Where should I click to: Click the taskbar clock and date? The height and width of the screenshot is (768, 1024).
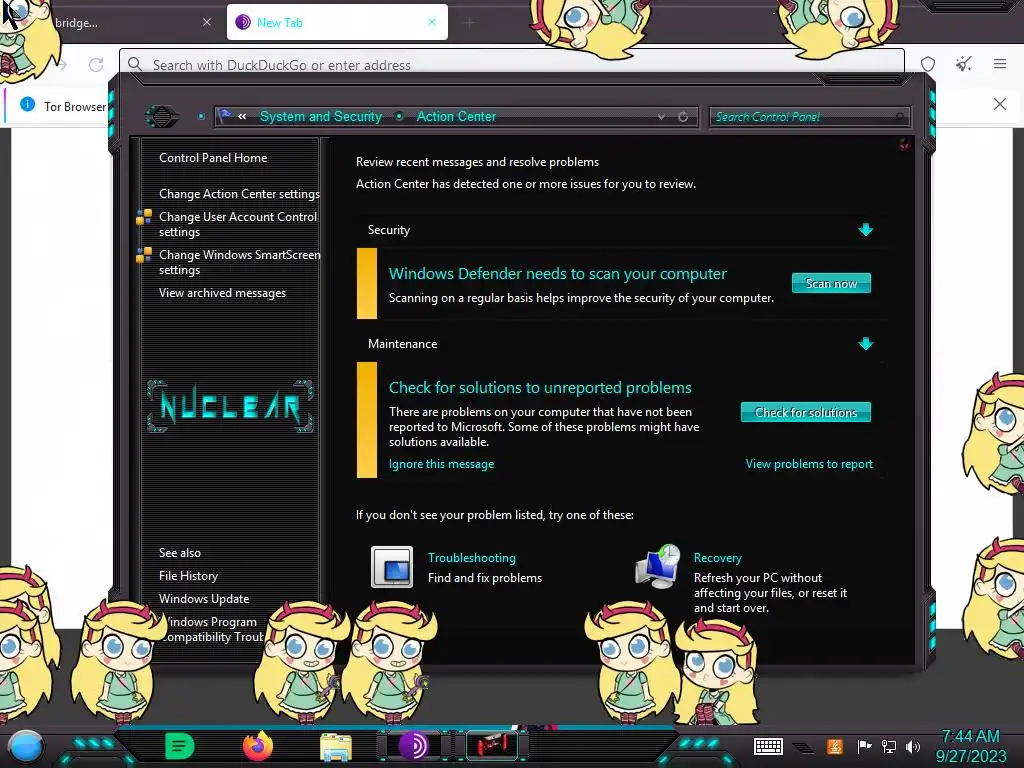tap(970, 746)
